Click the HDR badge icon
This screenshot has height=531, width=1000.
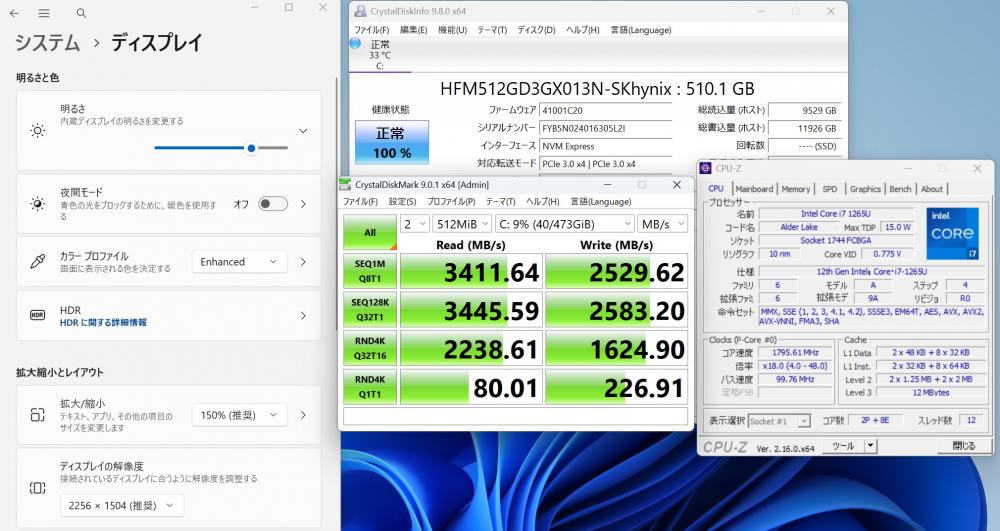pos(38,316)
